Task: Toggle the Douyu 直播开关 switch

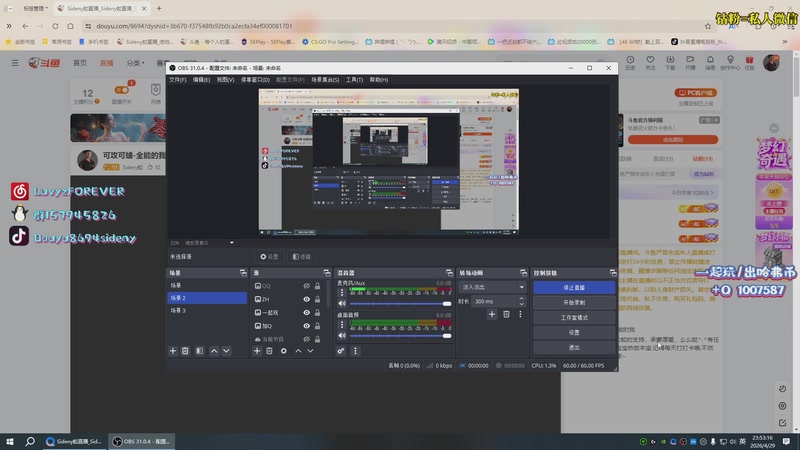Action: (x=121, y=90)
